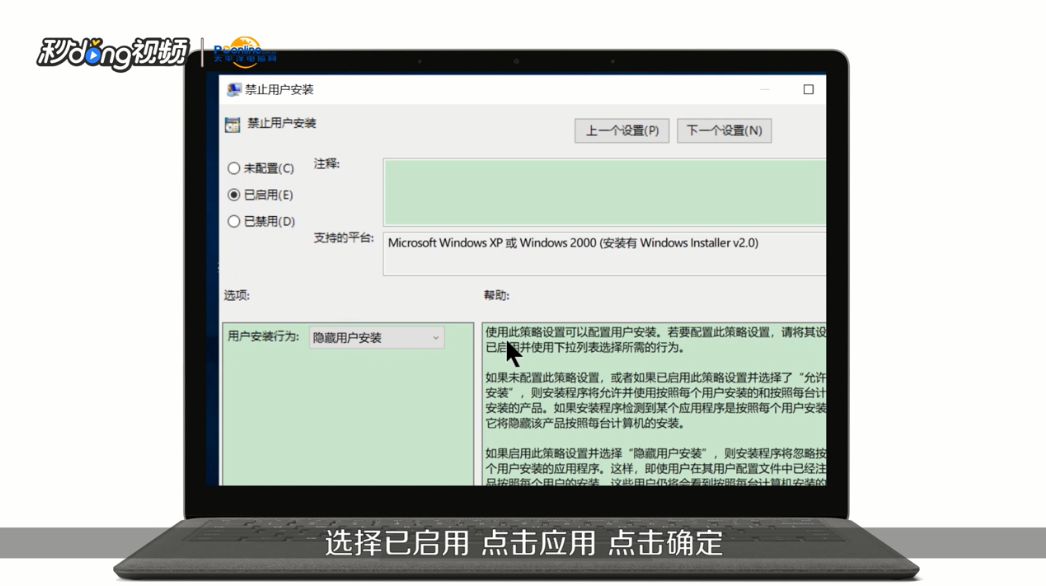This screenshot has width=1046, height=586.
Task: Click the 用户安装行为: label
Action: coord(264,336)
